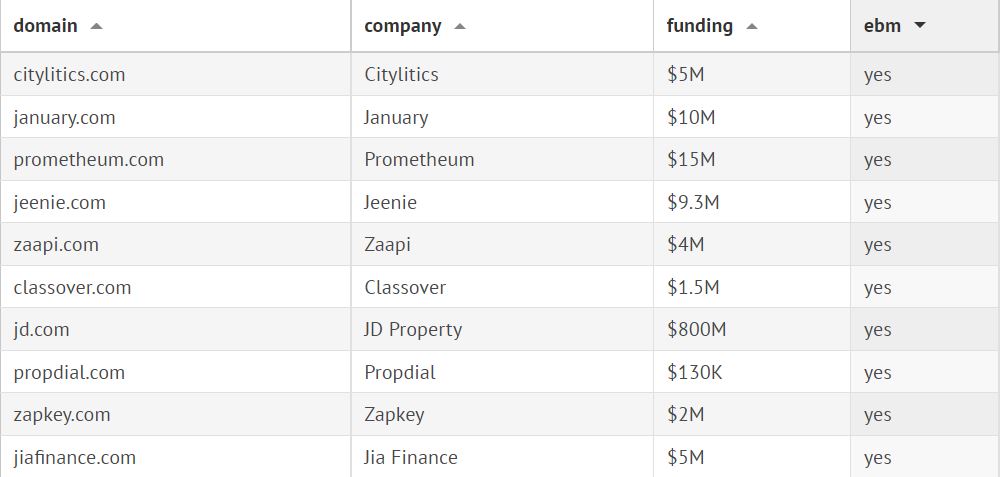1002x477 pixels.
Task: Sort by the funding header label
Action: 700,26
